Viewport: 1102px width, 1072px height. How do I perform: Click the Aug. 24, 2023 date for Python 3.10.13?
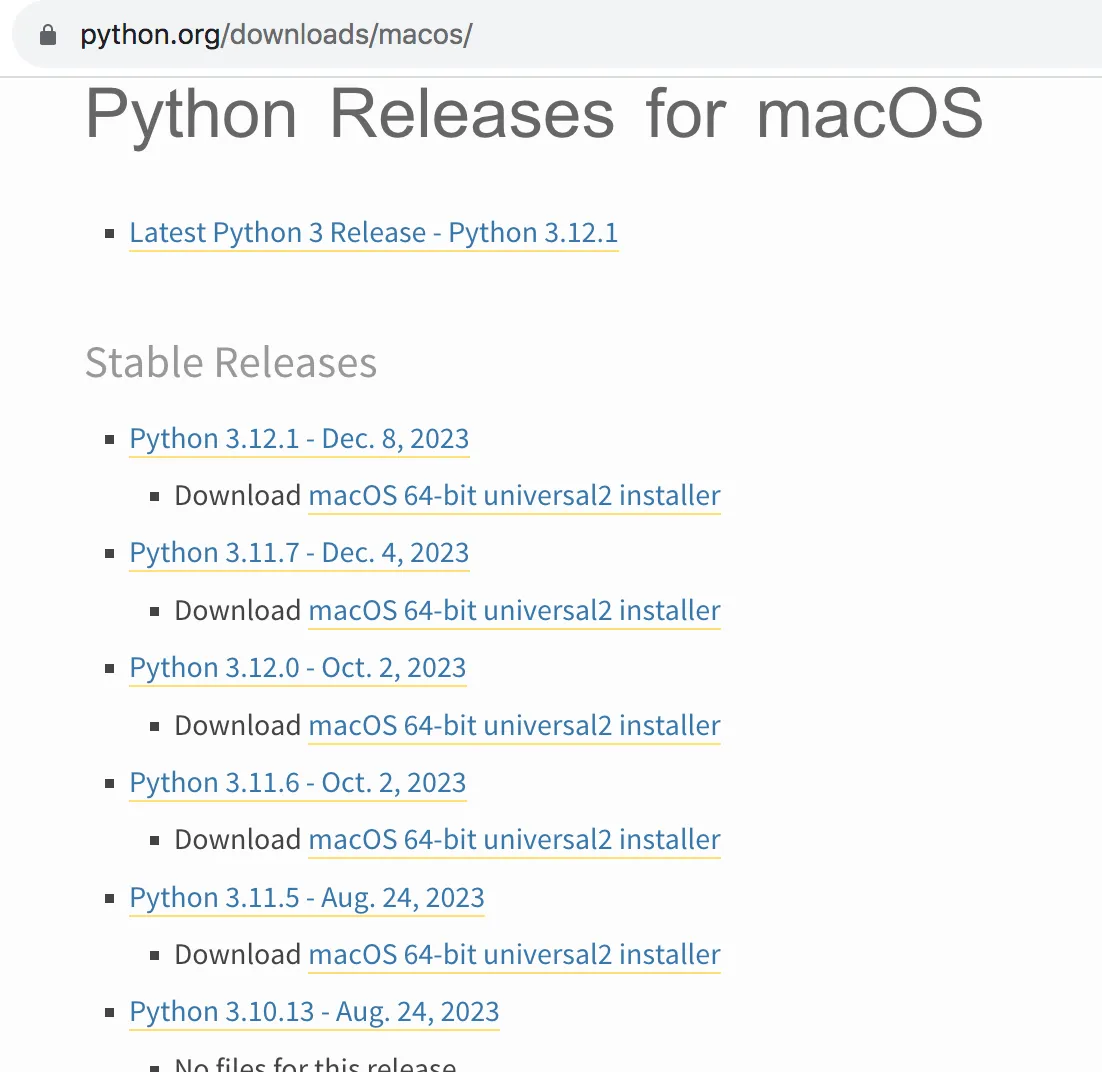(420, 1011)
